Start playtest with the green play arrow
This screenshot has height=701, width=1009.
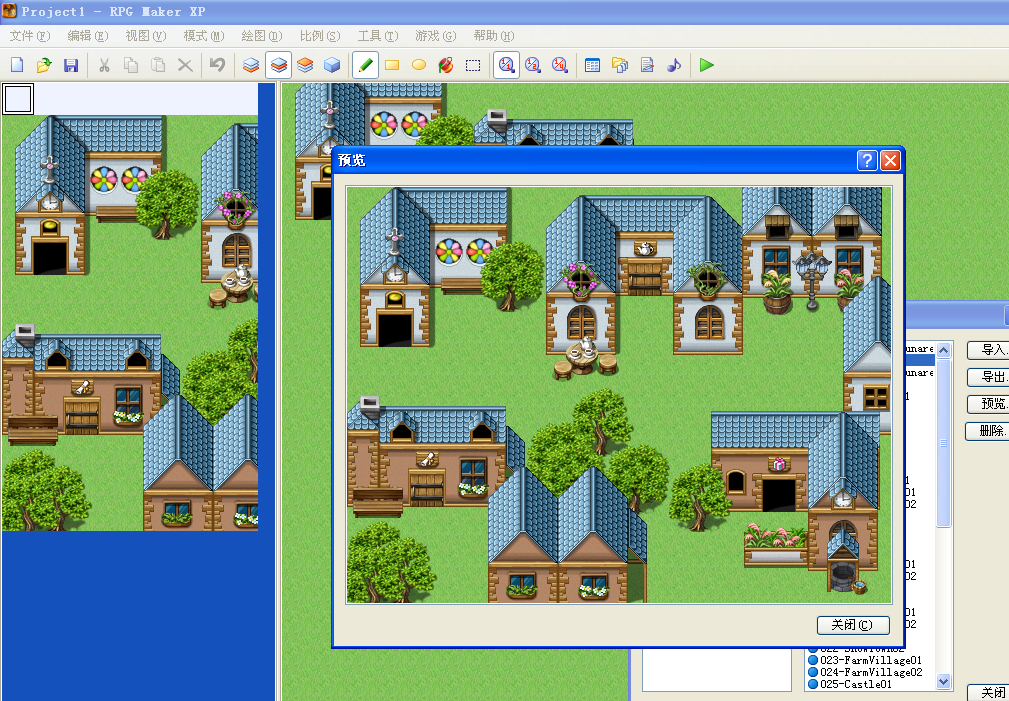(x=707, y=65)
